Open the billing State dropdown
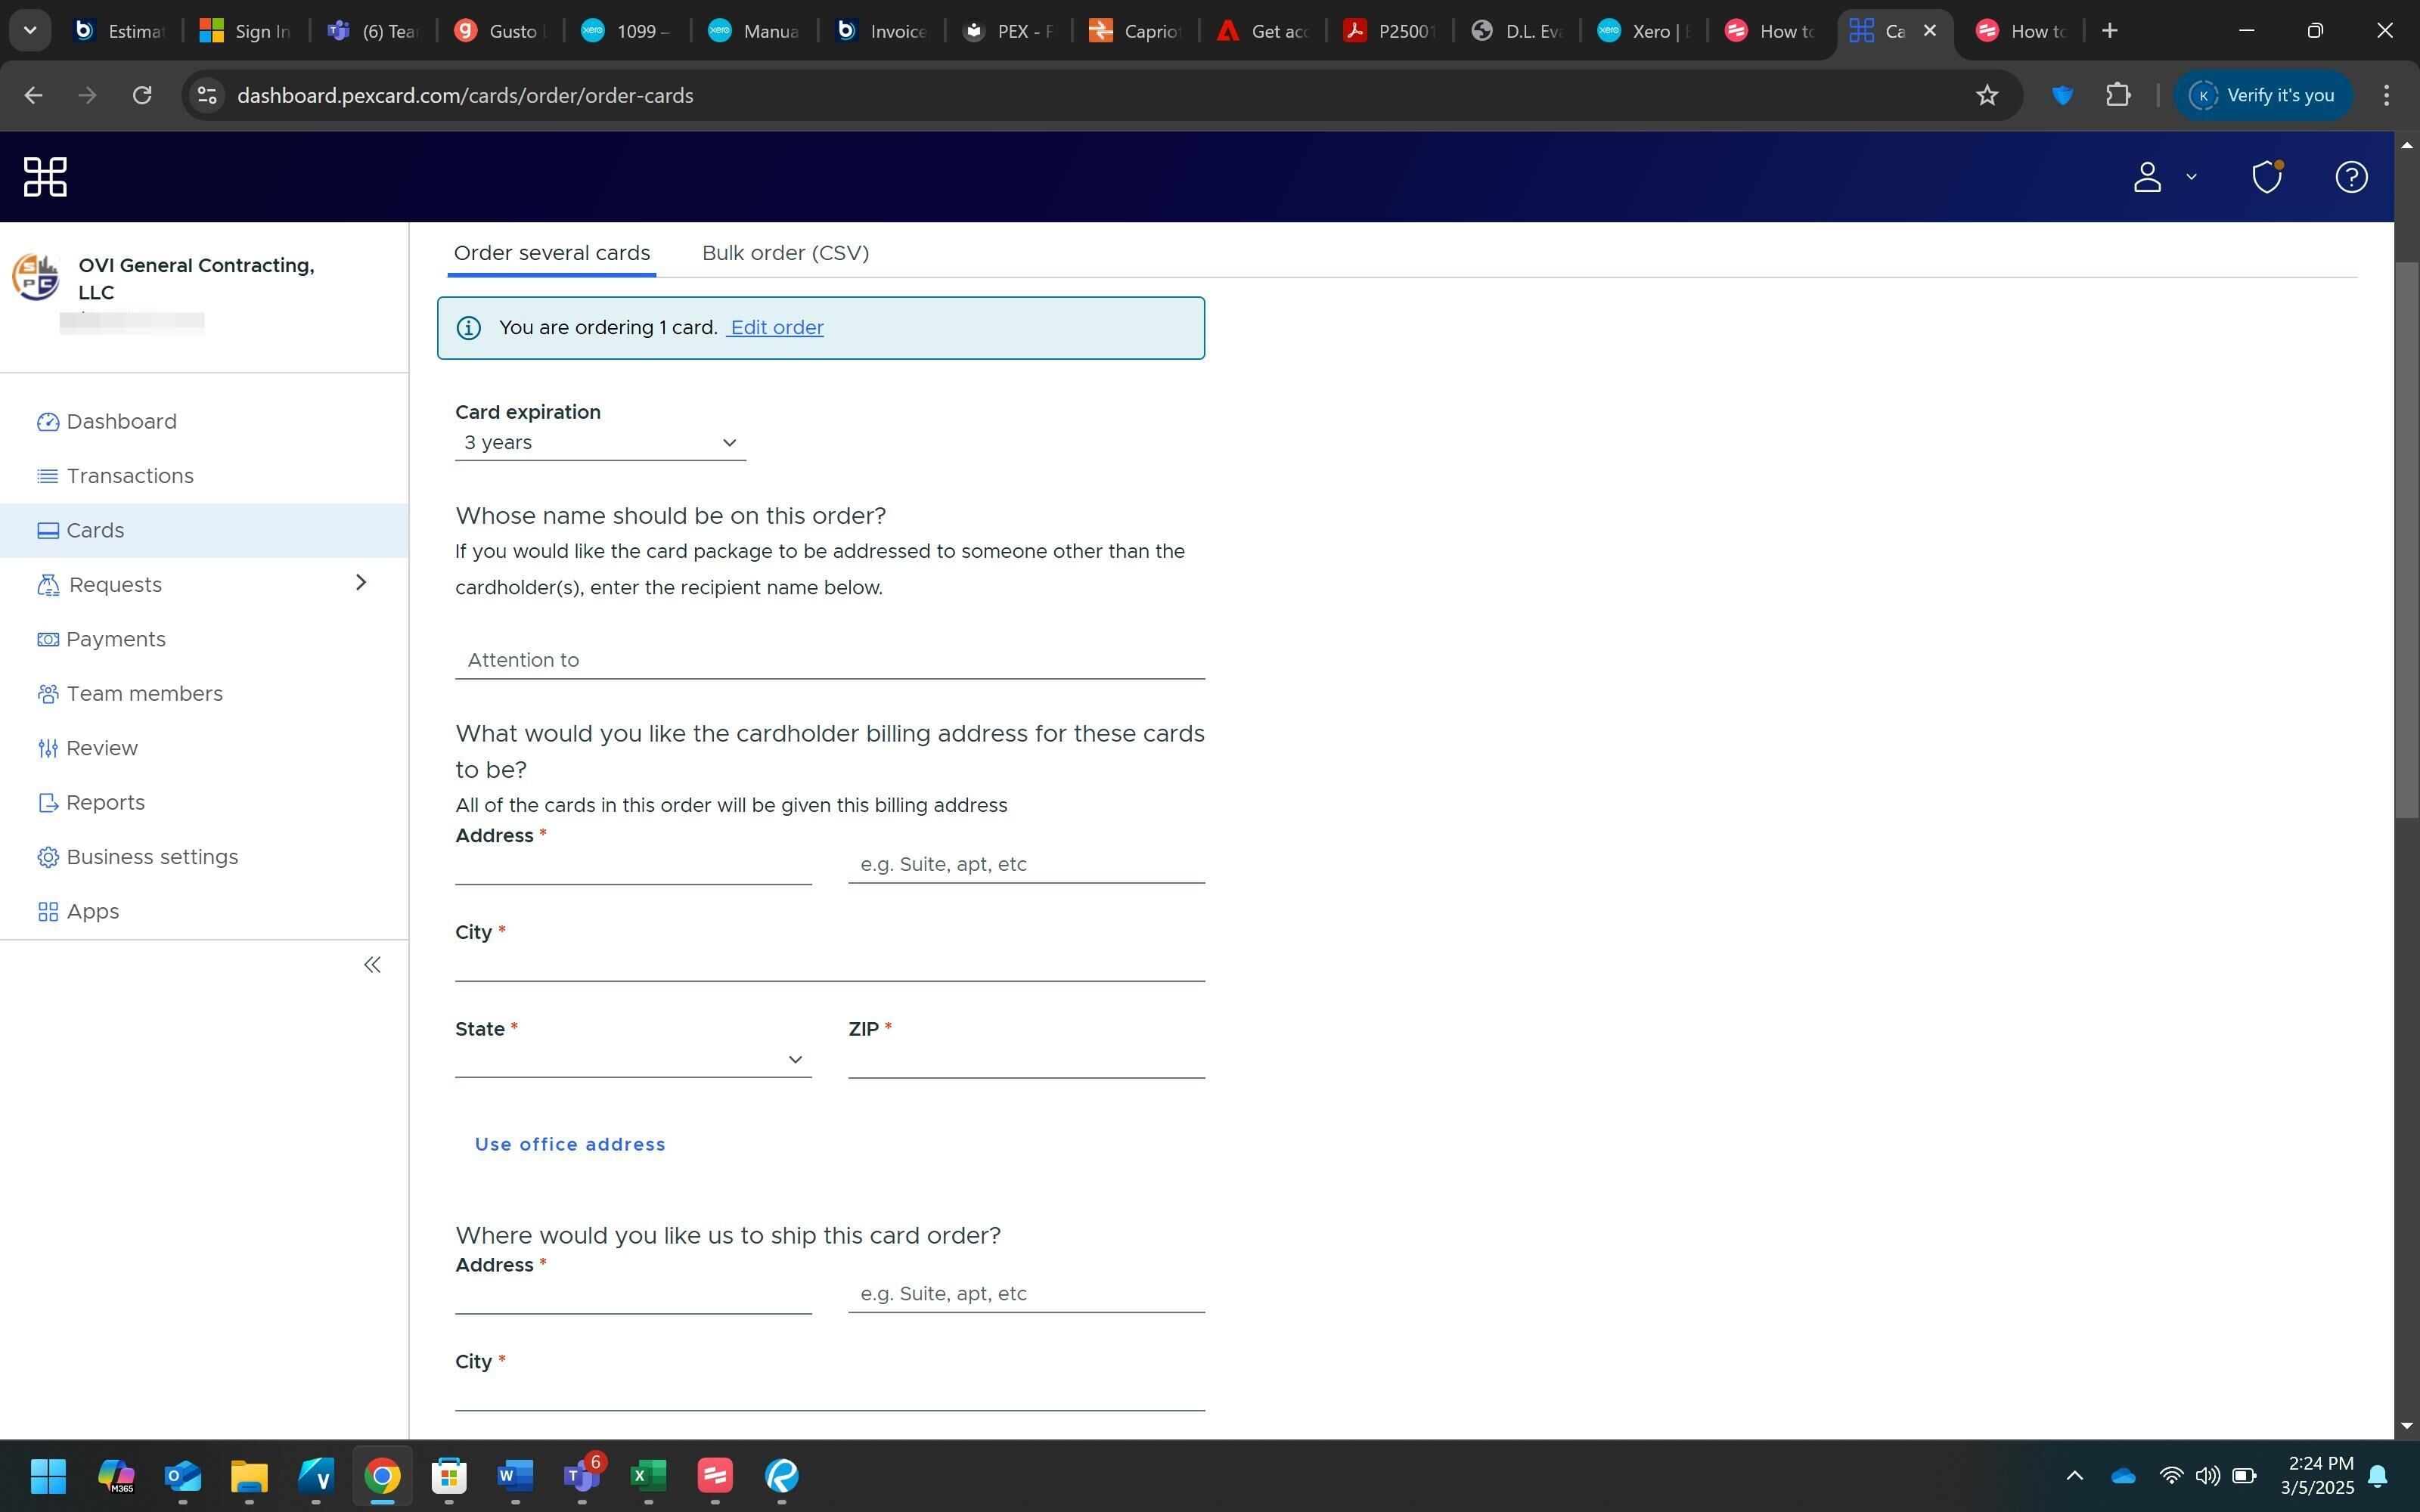Viewport: 2420px width, 1512px height. [x=632, y=1059]
